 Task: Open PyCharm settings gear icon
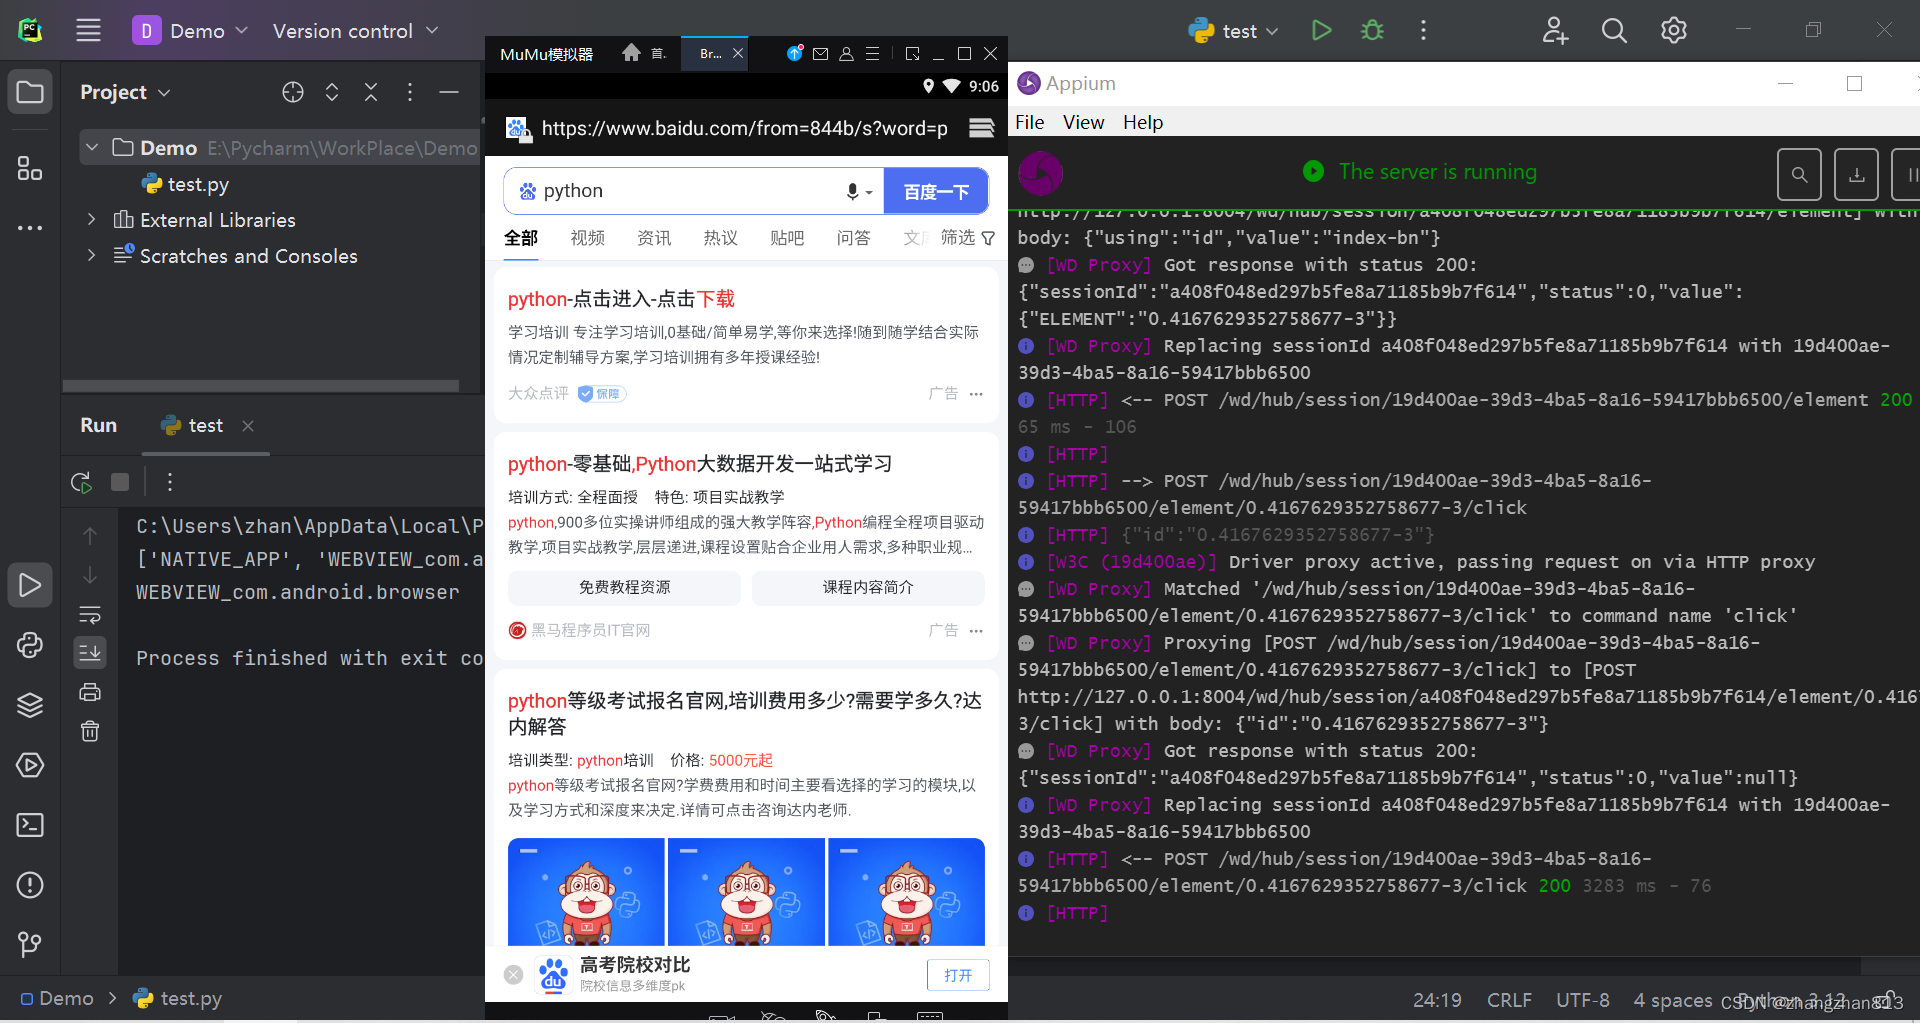click(x=1674, y=30)
